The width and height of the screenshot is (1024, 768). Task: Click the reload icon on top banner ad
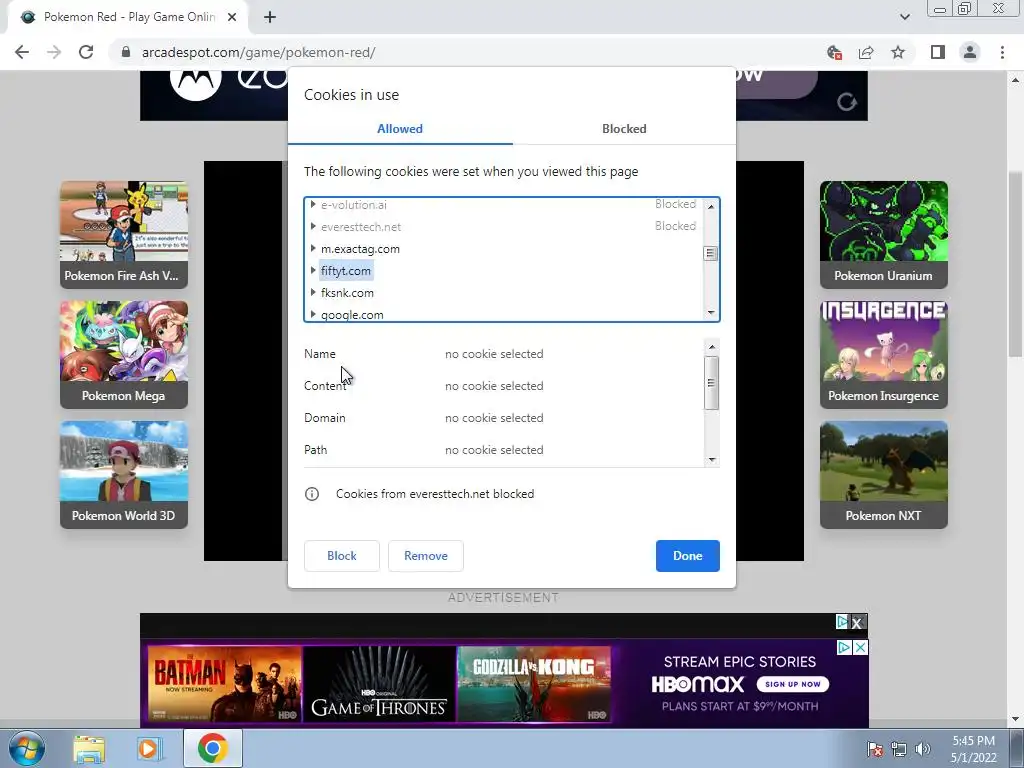846,101
